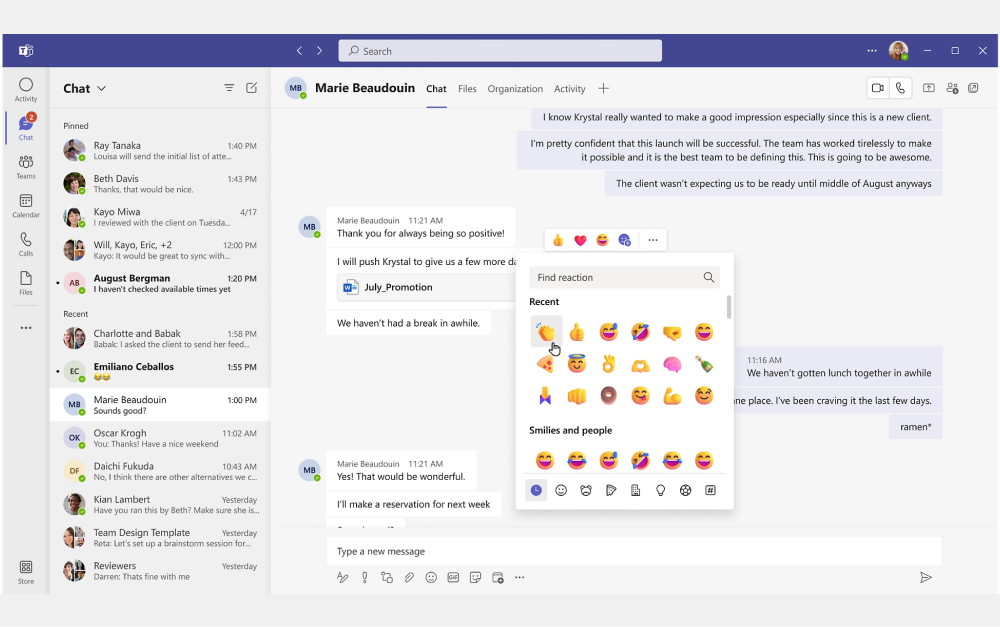Open the Teams section in the sidebar
Image resolution: width=1000 pixels, height=627 pixels.
coord(25,168)
